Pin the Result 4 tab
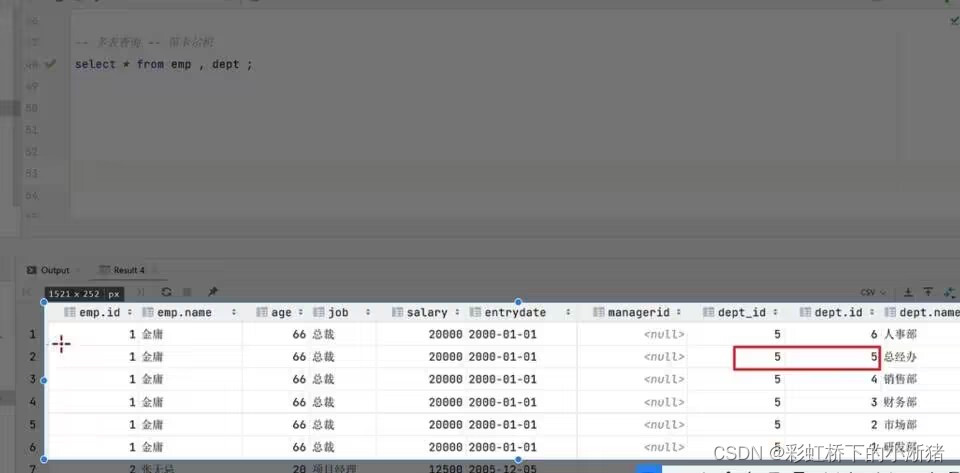 (x=212, y=292)
